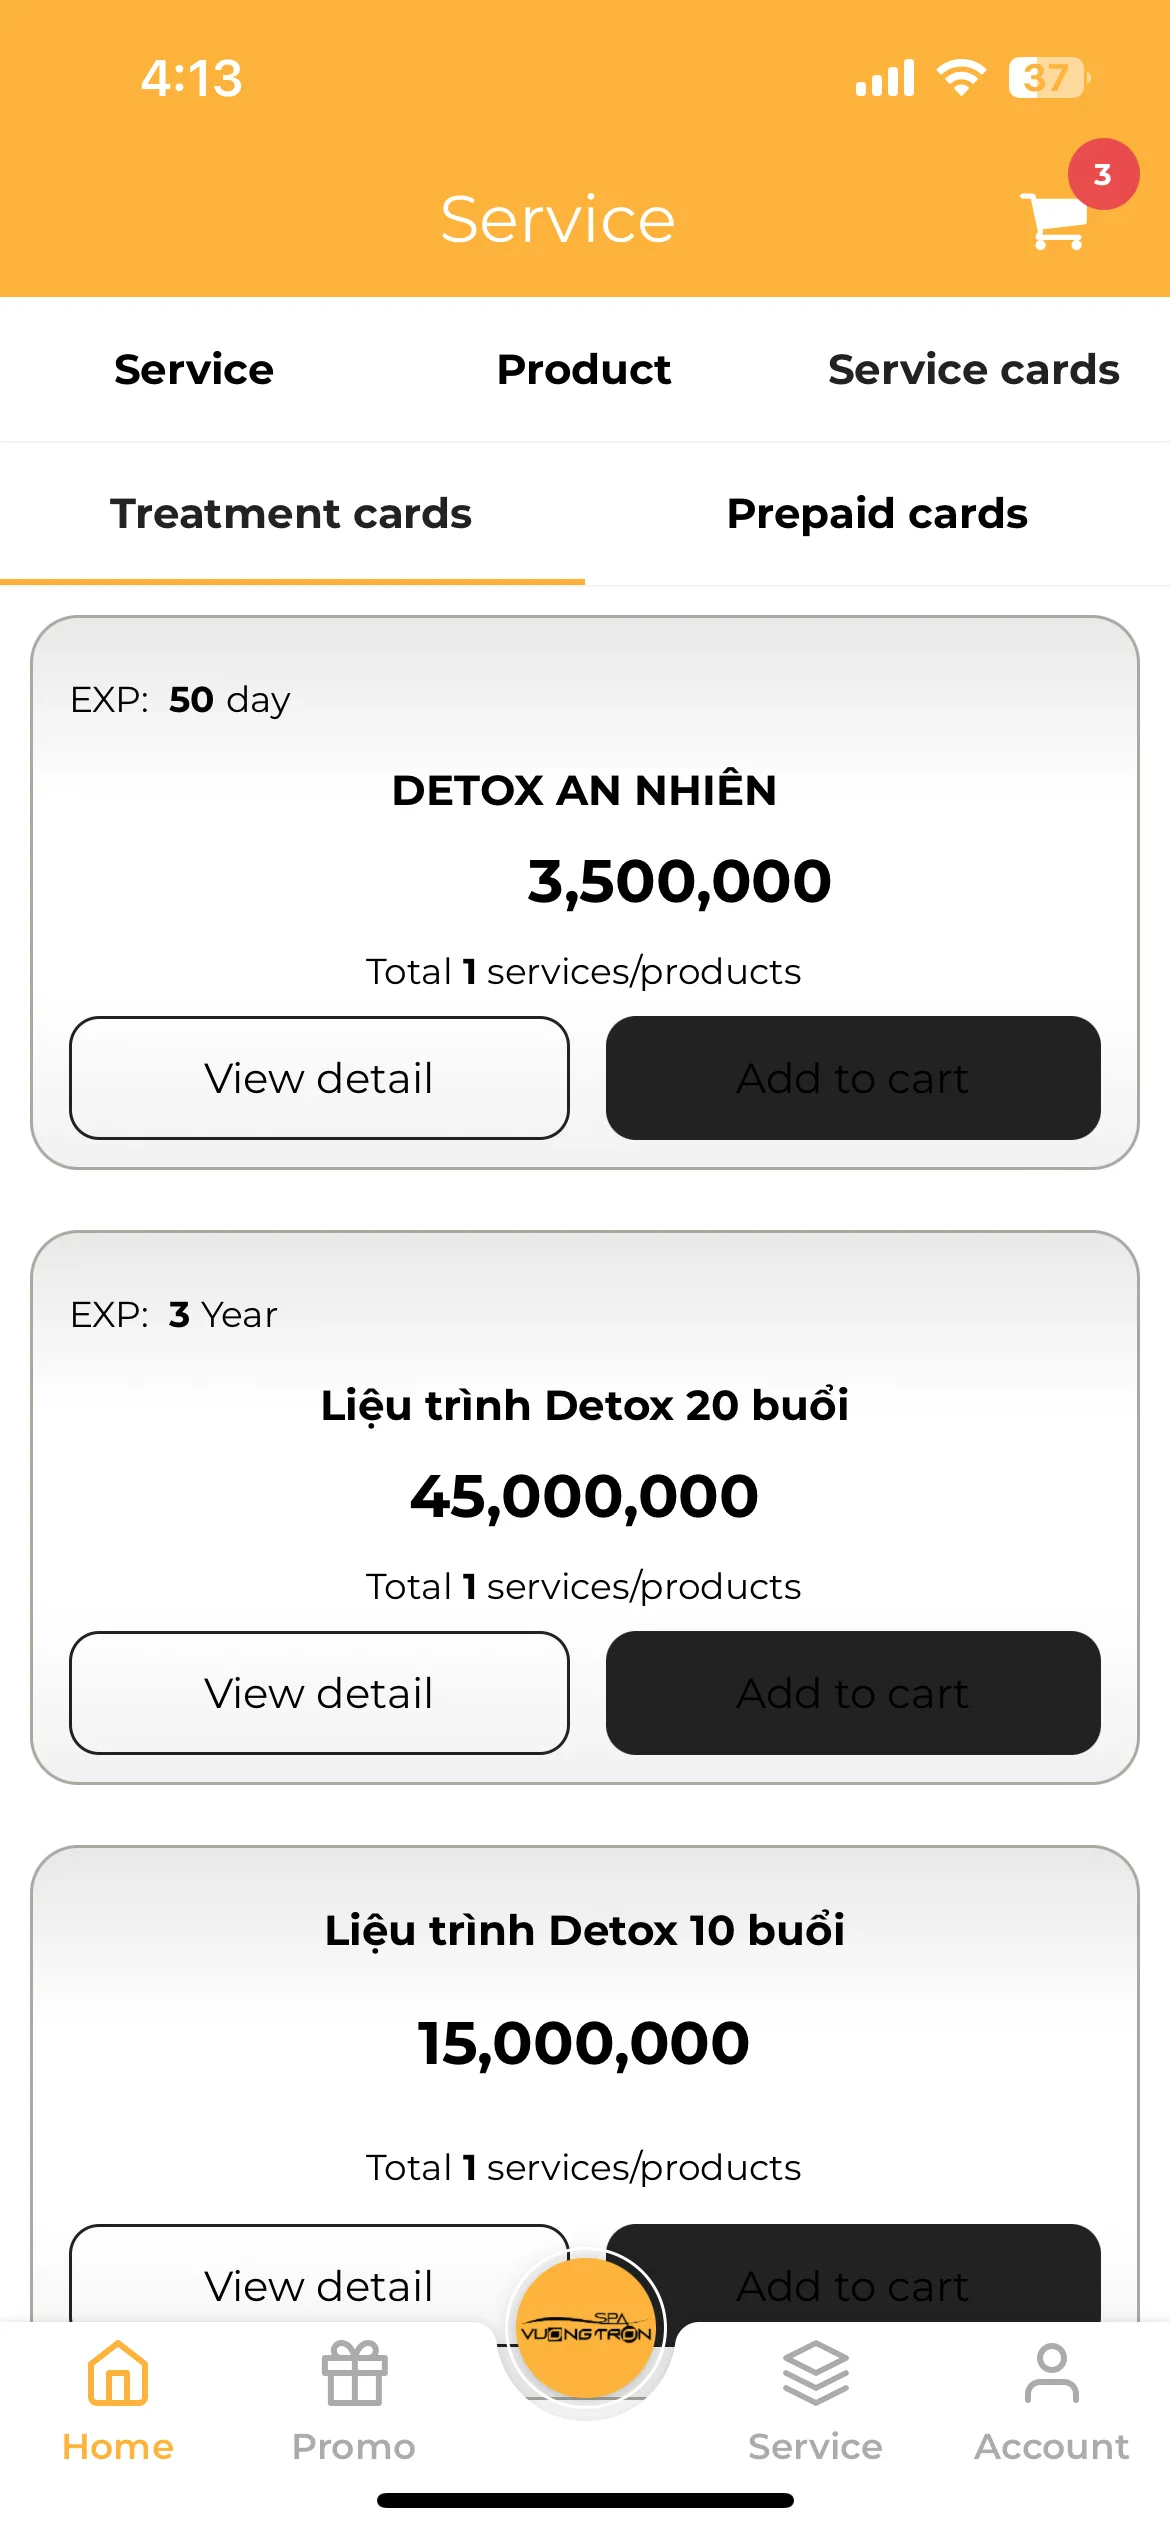Select the Service cards tab
This screenshot has height=2532, width=1170.
coord(974,369)
